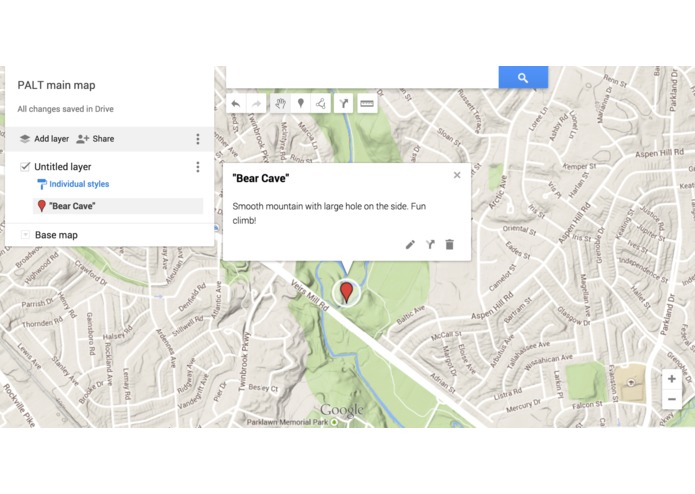Click the red Bear Cave map pin
Viewport: 695px width, 494px height.
tap(346, 292)
